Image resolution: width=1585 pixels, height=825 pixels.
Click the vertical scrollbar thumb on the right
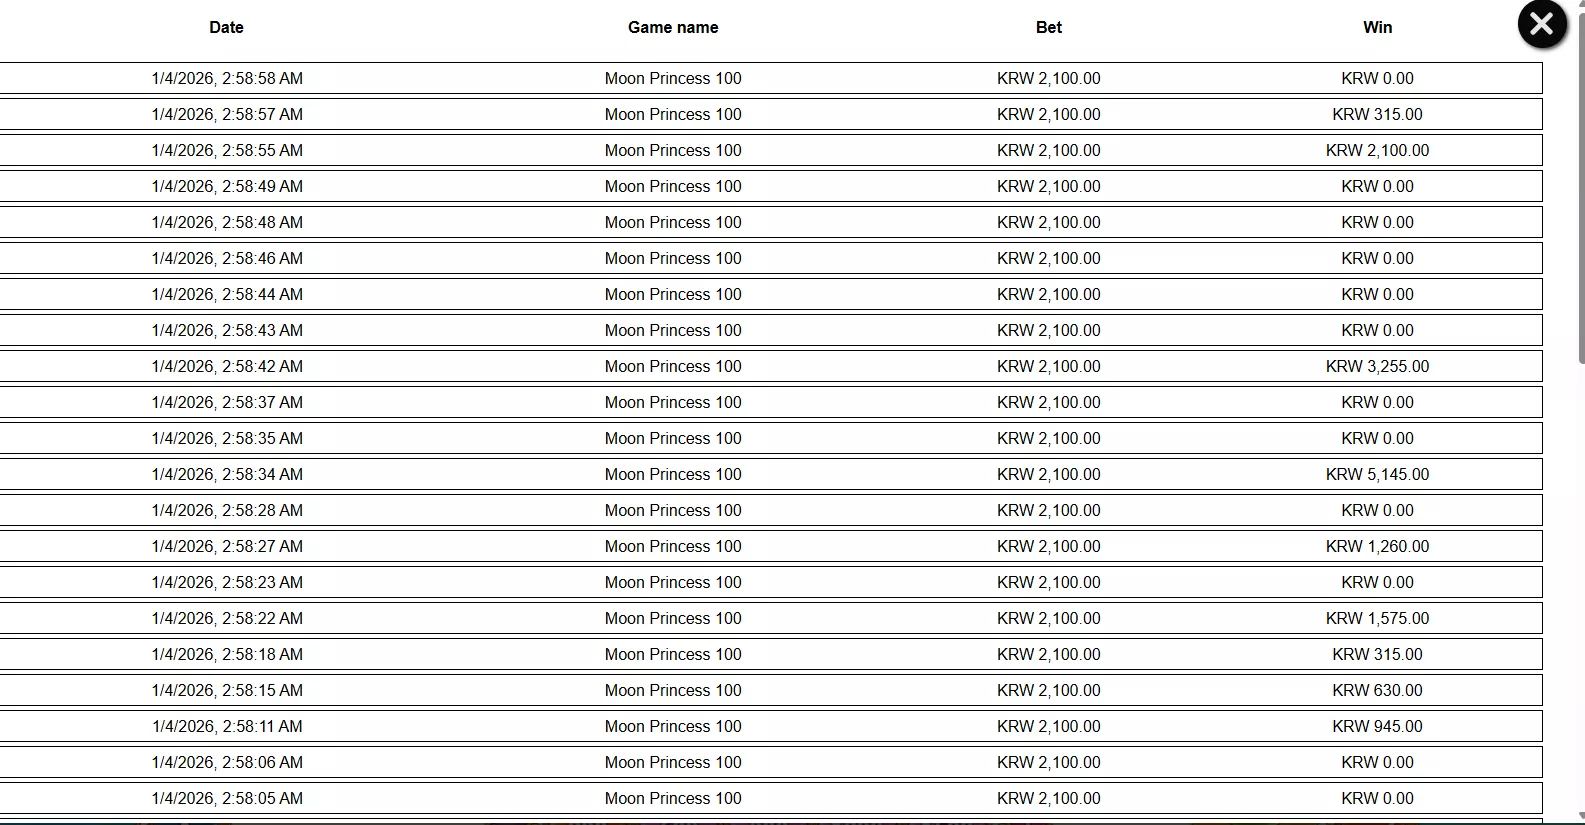(x=1580, y=188)
